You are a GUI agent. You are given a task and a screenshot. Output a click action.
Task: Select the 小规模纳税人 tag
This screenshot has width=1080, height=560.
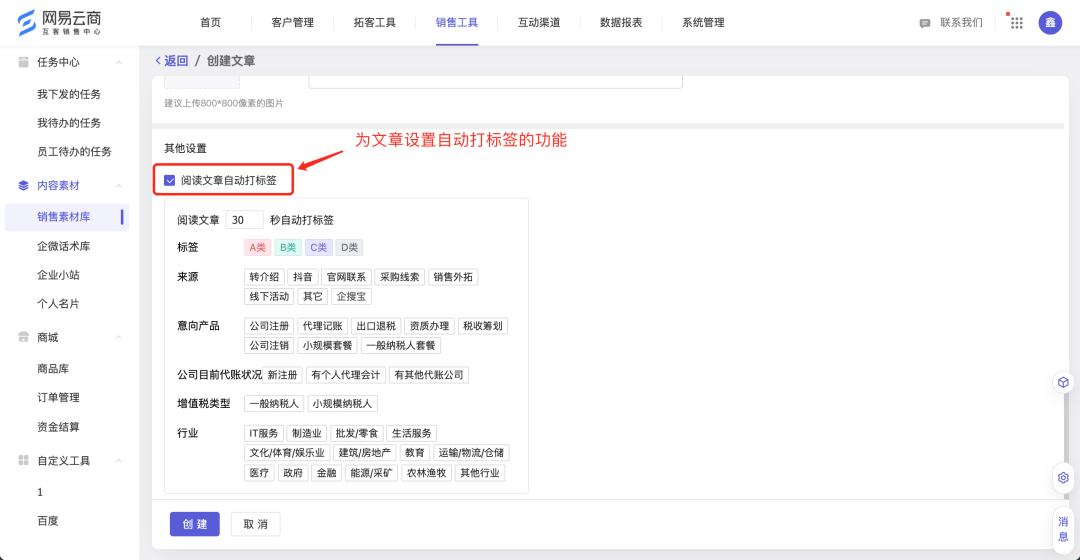pyautogui.click(x=342, y=404)
